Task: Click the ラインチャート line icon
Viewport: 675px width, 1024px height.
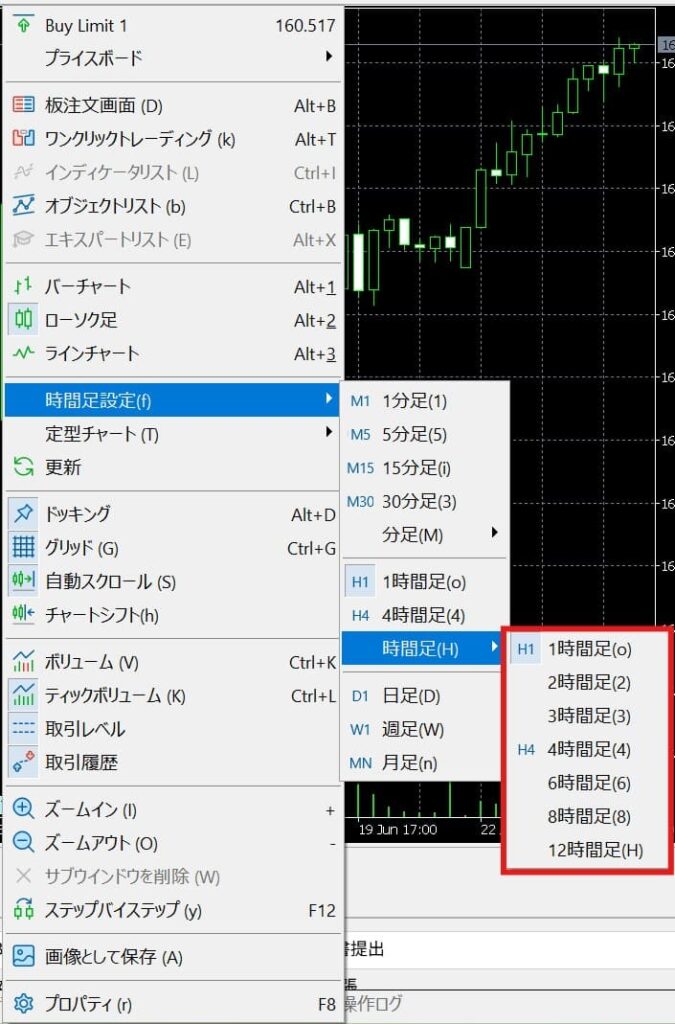Action: tap(24, 353)
